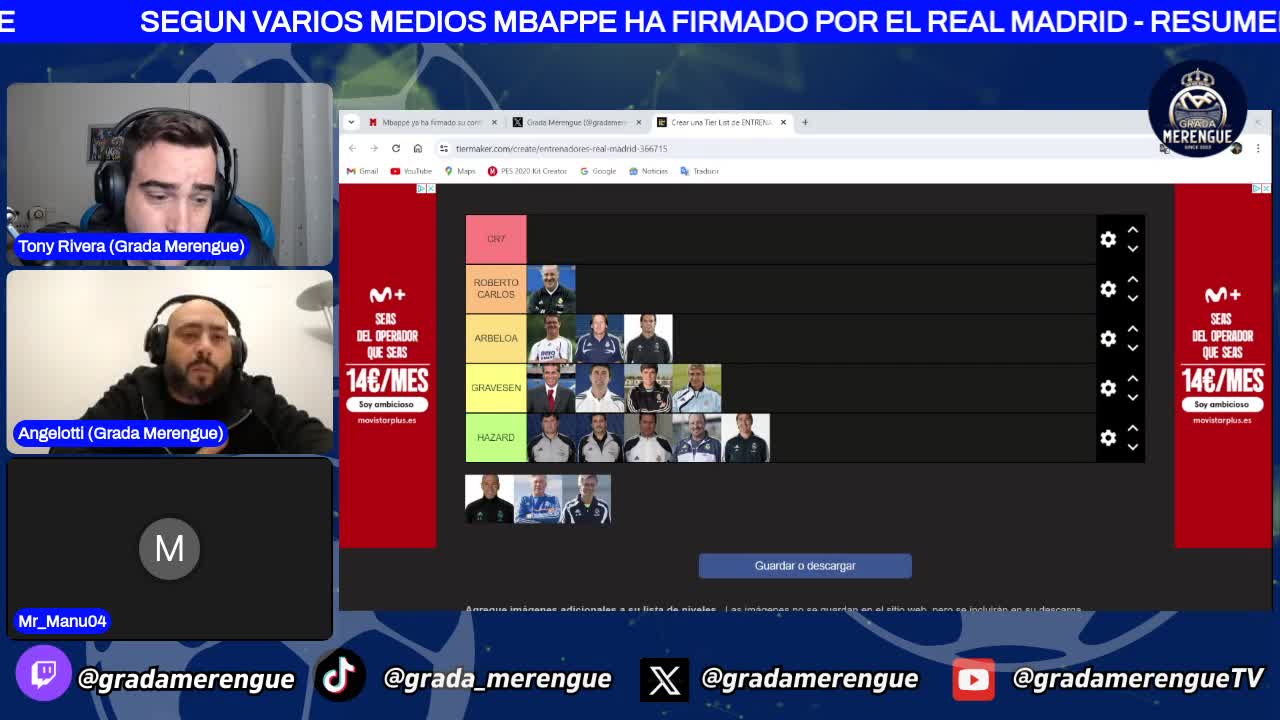
Task: Close the Grada Merengue X tab
Action: (x=639, y=122)
